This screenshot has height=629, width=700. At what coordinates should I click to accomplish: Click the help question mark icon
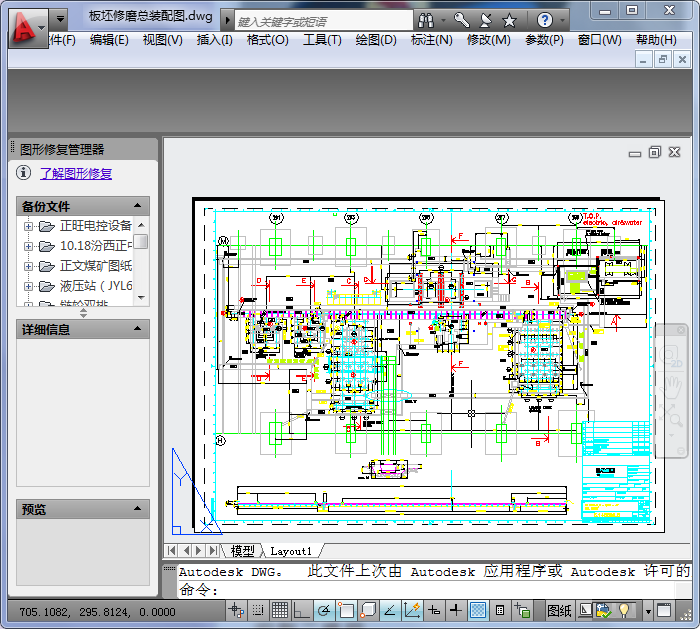click(545, 20)
